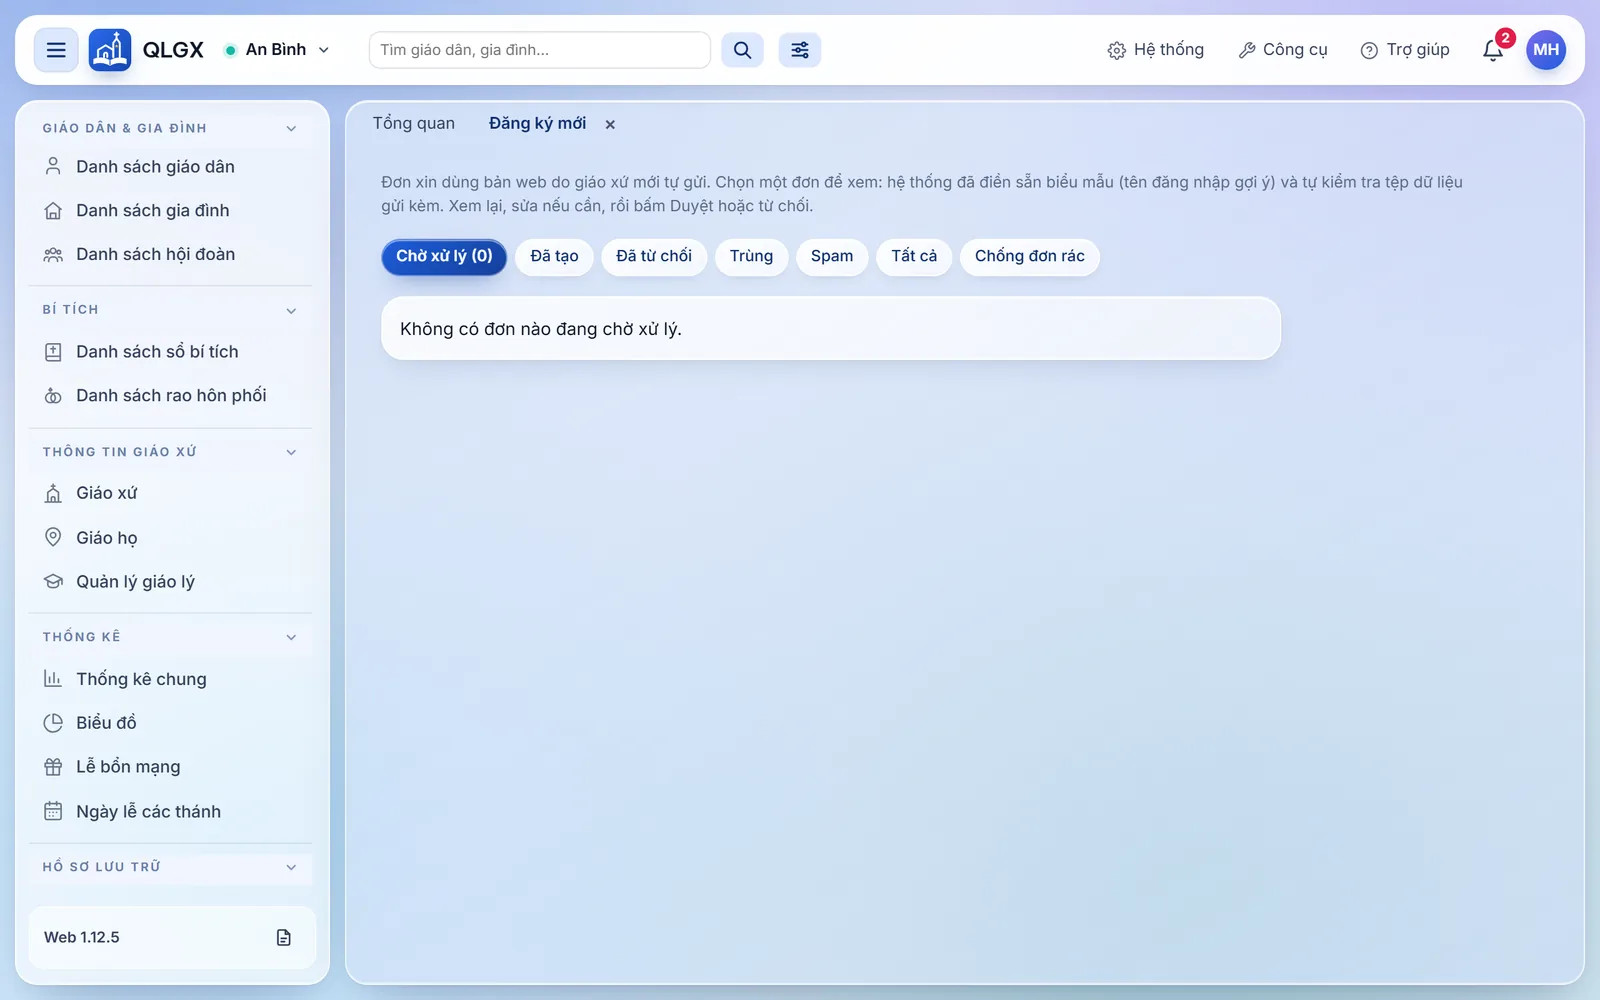
Task: Toggle the hamburger sidebar menu
Action: pos(56,50)
